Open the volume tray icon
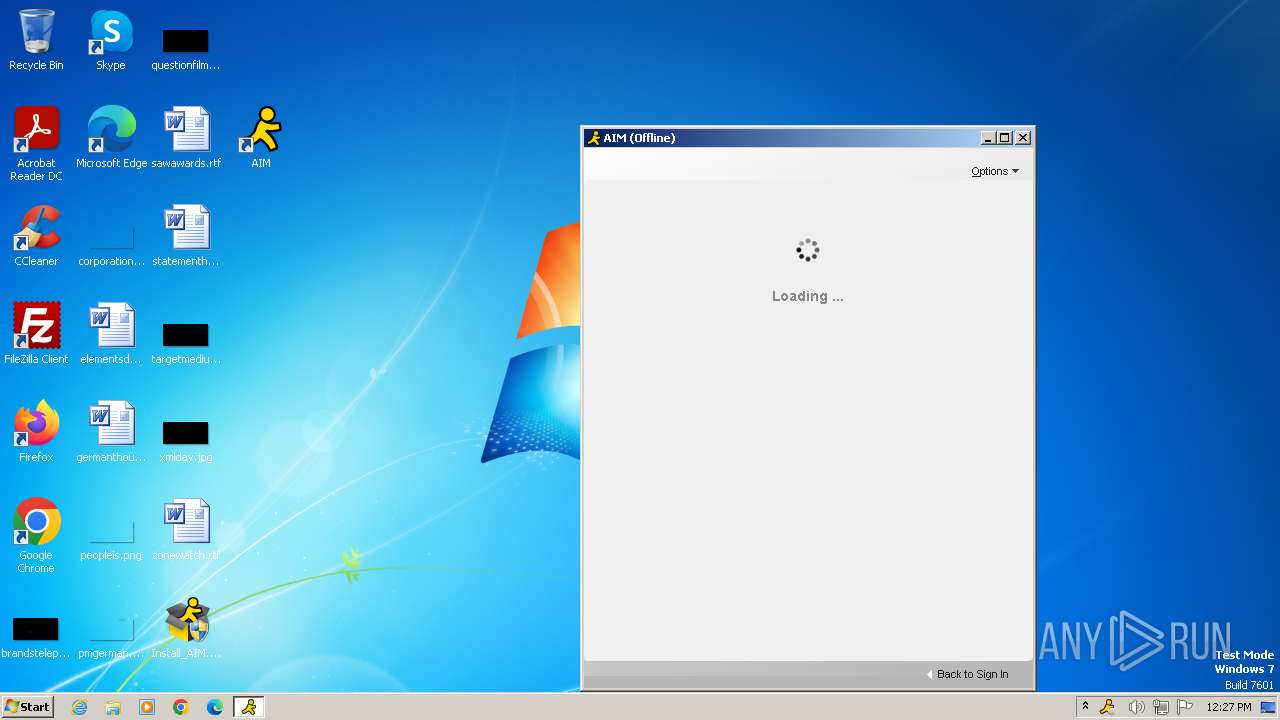Image resolution: width=1280 pixels, height=720 pixels. (1136, 707)
